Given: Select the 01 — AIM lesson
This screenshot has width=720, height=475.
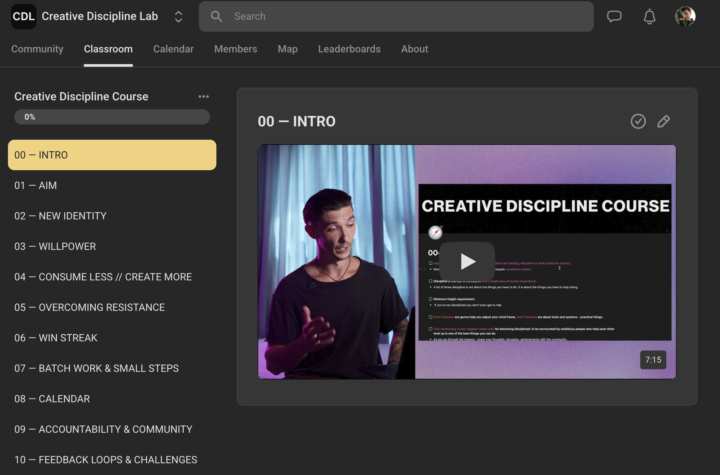Looking at the screenshot, I should tap(36, 186).
